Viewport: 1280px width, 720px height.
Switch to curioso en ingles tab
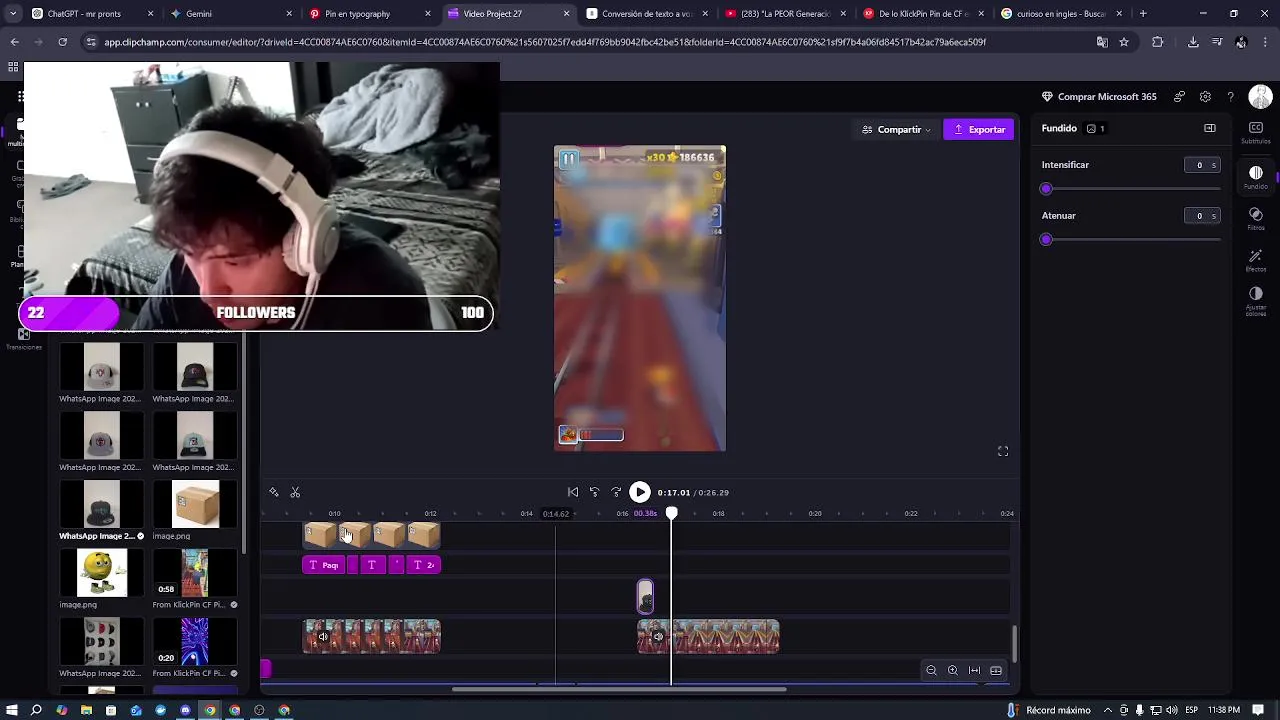pyautogui.click(x=1060, y=14)
